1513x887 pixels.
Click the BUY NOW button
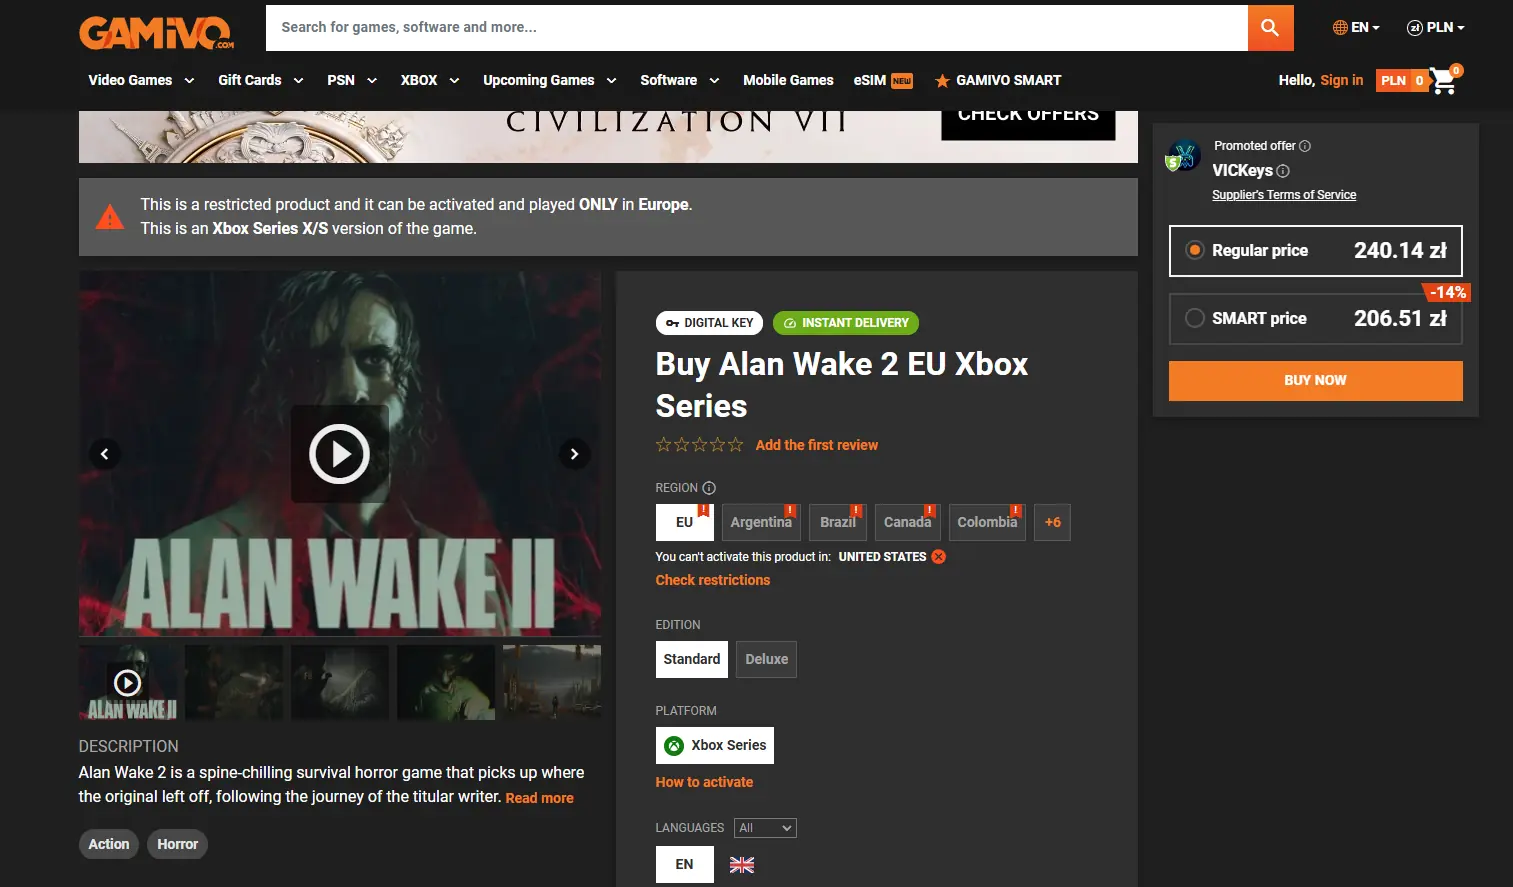point(1315,381)
